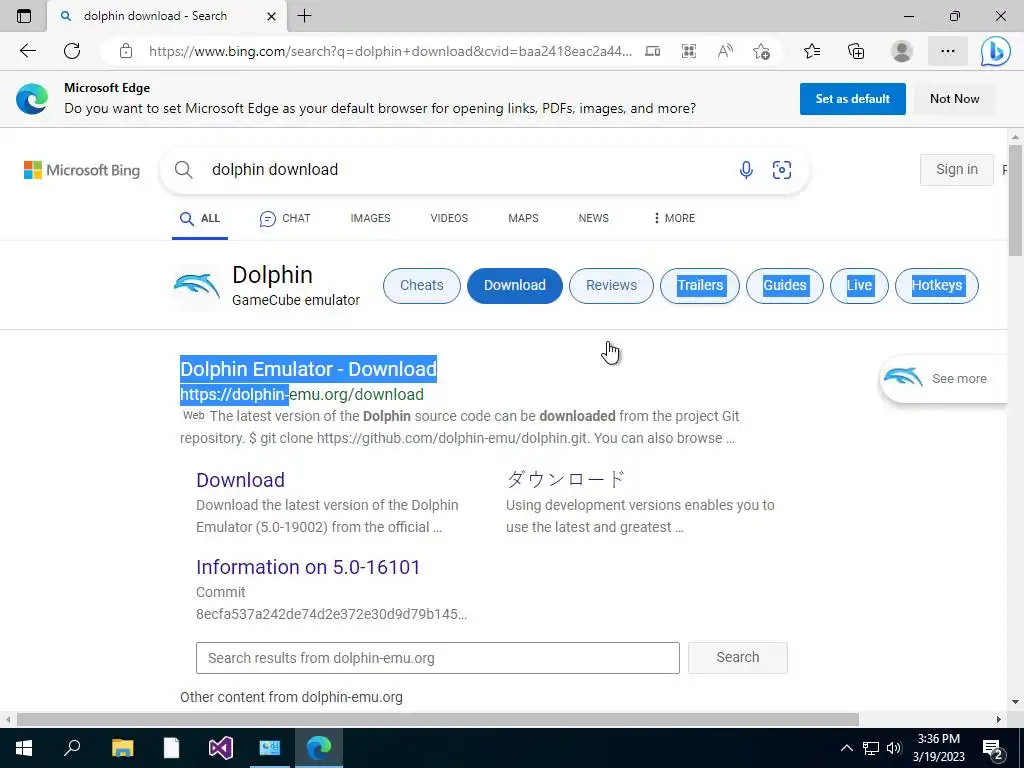The image size is (1024, 768).
Task: Dismiss prompt with Not Now
Action: (954, 99)
